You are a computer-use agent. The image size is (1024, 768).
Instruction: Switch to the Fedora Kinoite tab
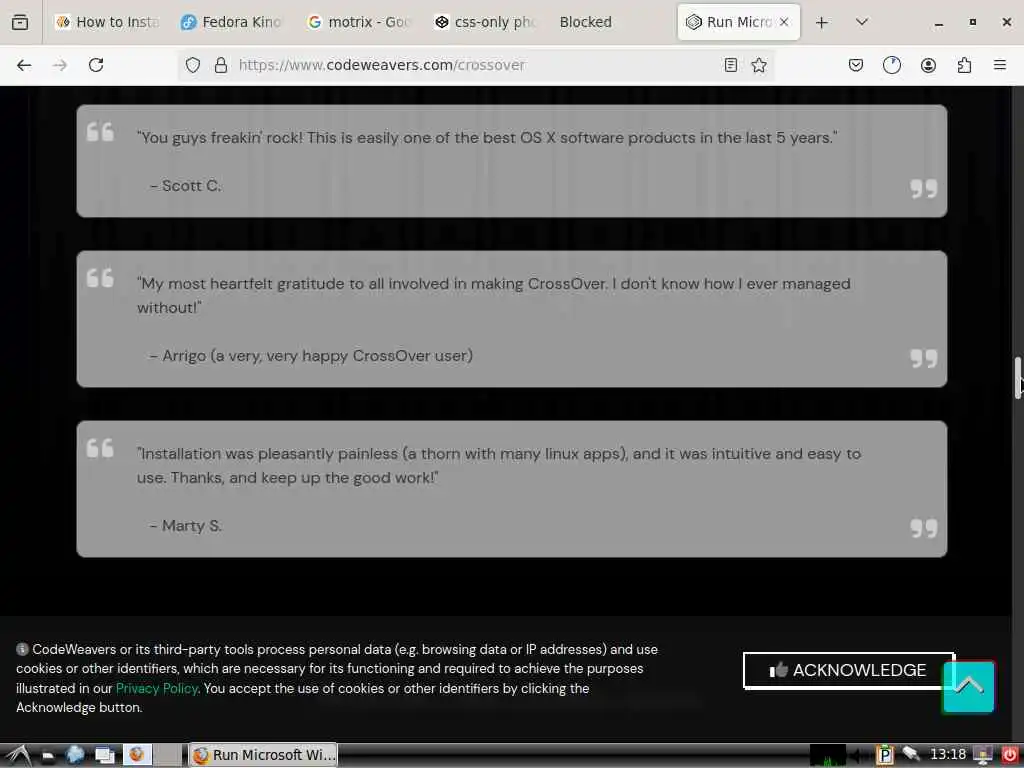click(x=232, y=22)
